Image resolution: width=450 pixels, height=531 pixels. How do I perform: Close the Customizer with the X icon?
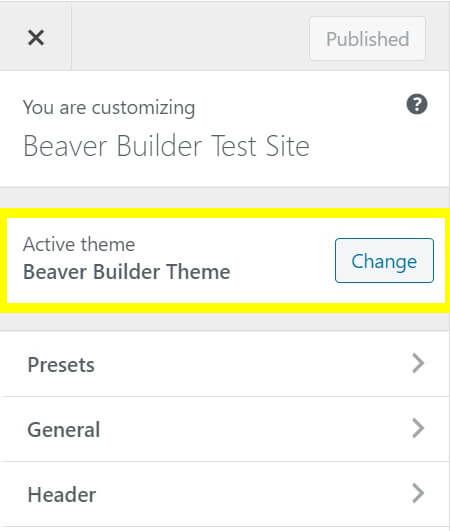click(x=36, y=38)
